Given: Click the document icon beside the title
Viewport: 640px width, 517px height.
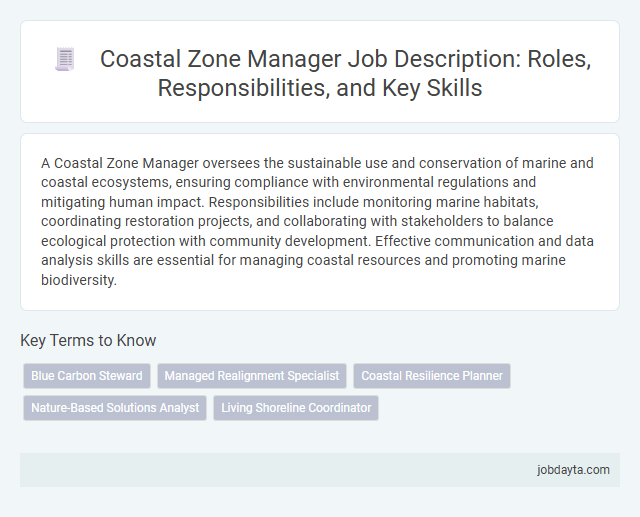Looking at the screenshot, I should coord(65,59).
